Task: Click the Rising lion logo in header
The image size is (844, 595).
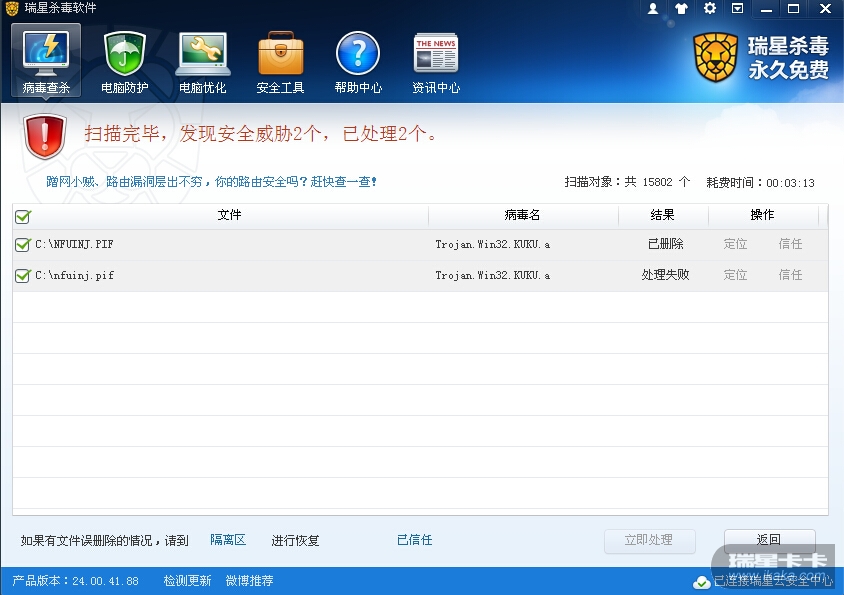Action: (x=715, y=57)
